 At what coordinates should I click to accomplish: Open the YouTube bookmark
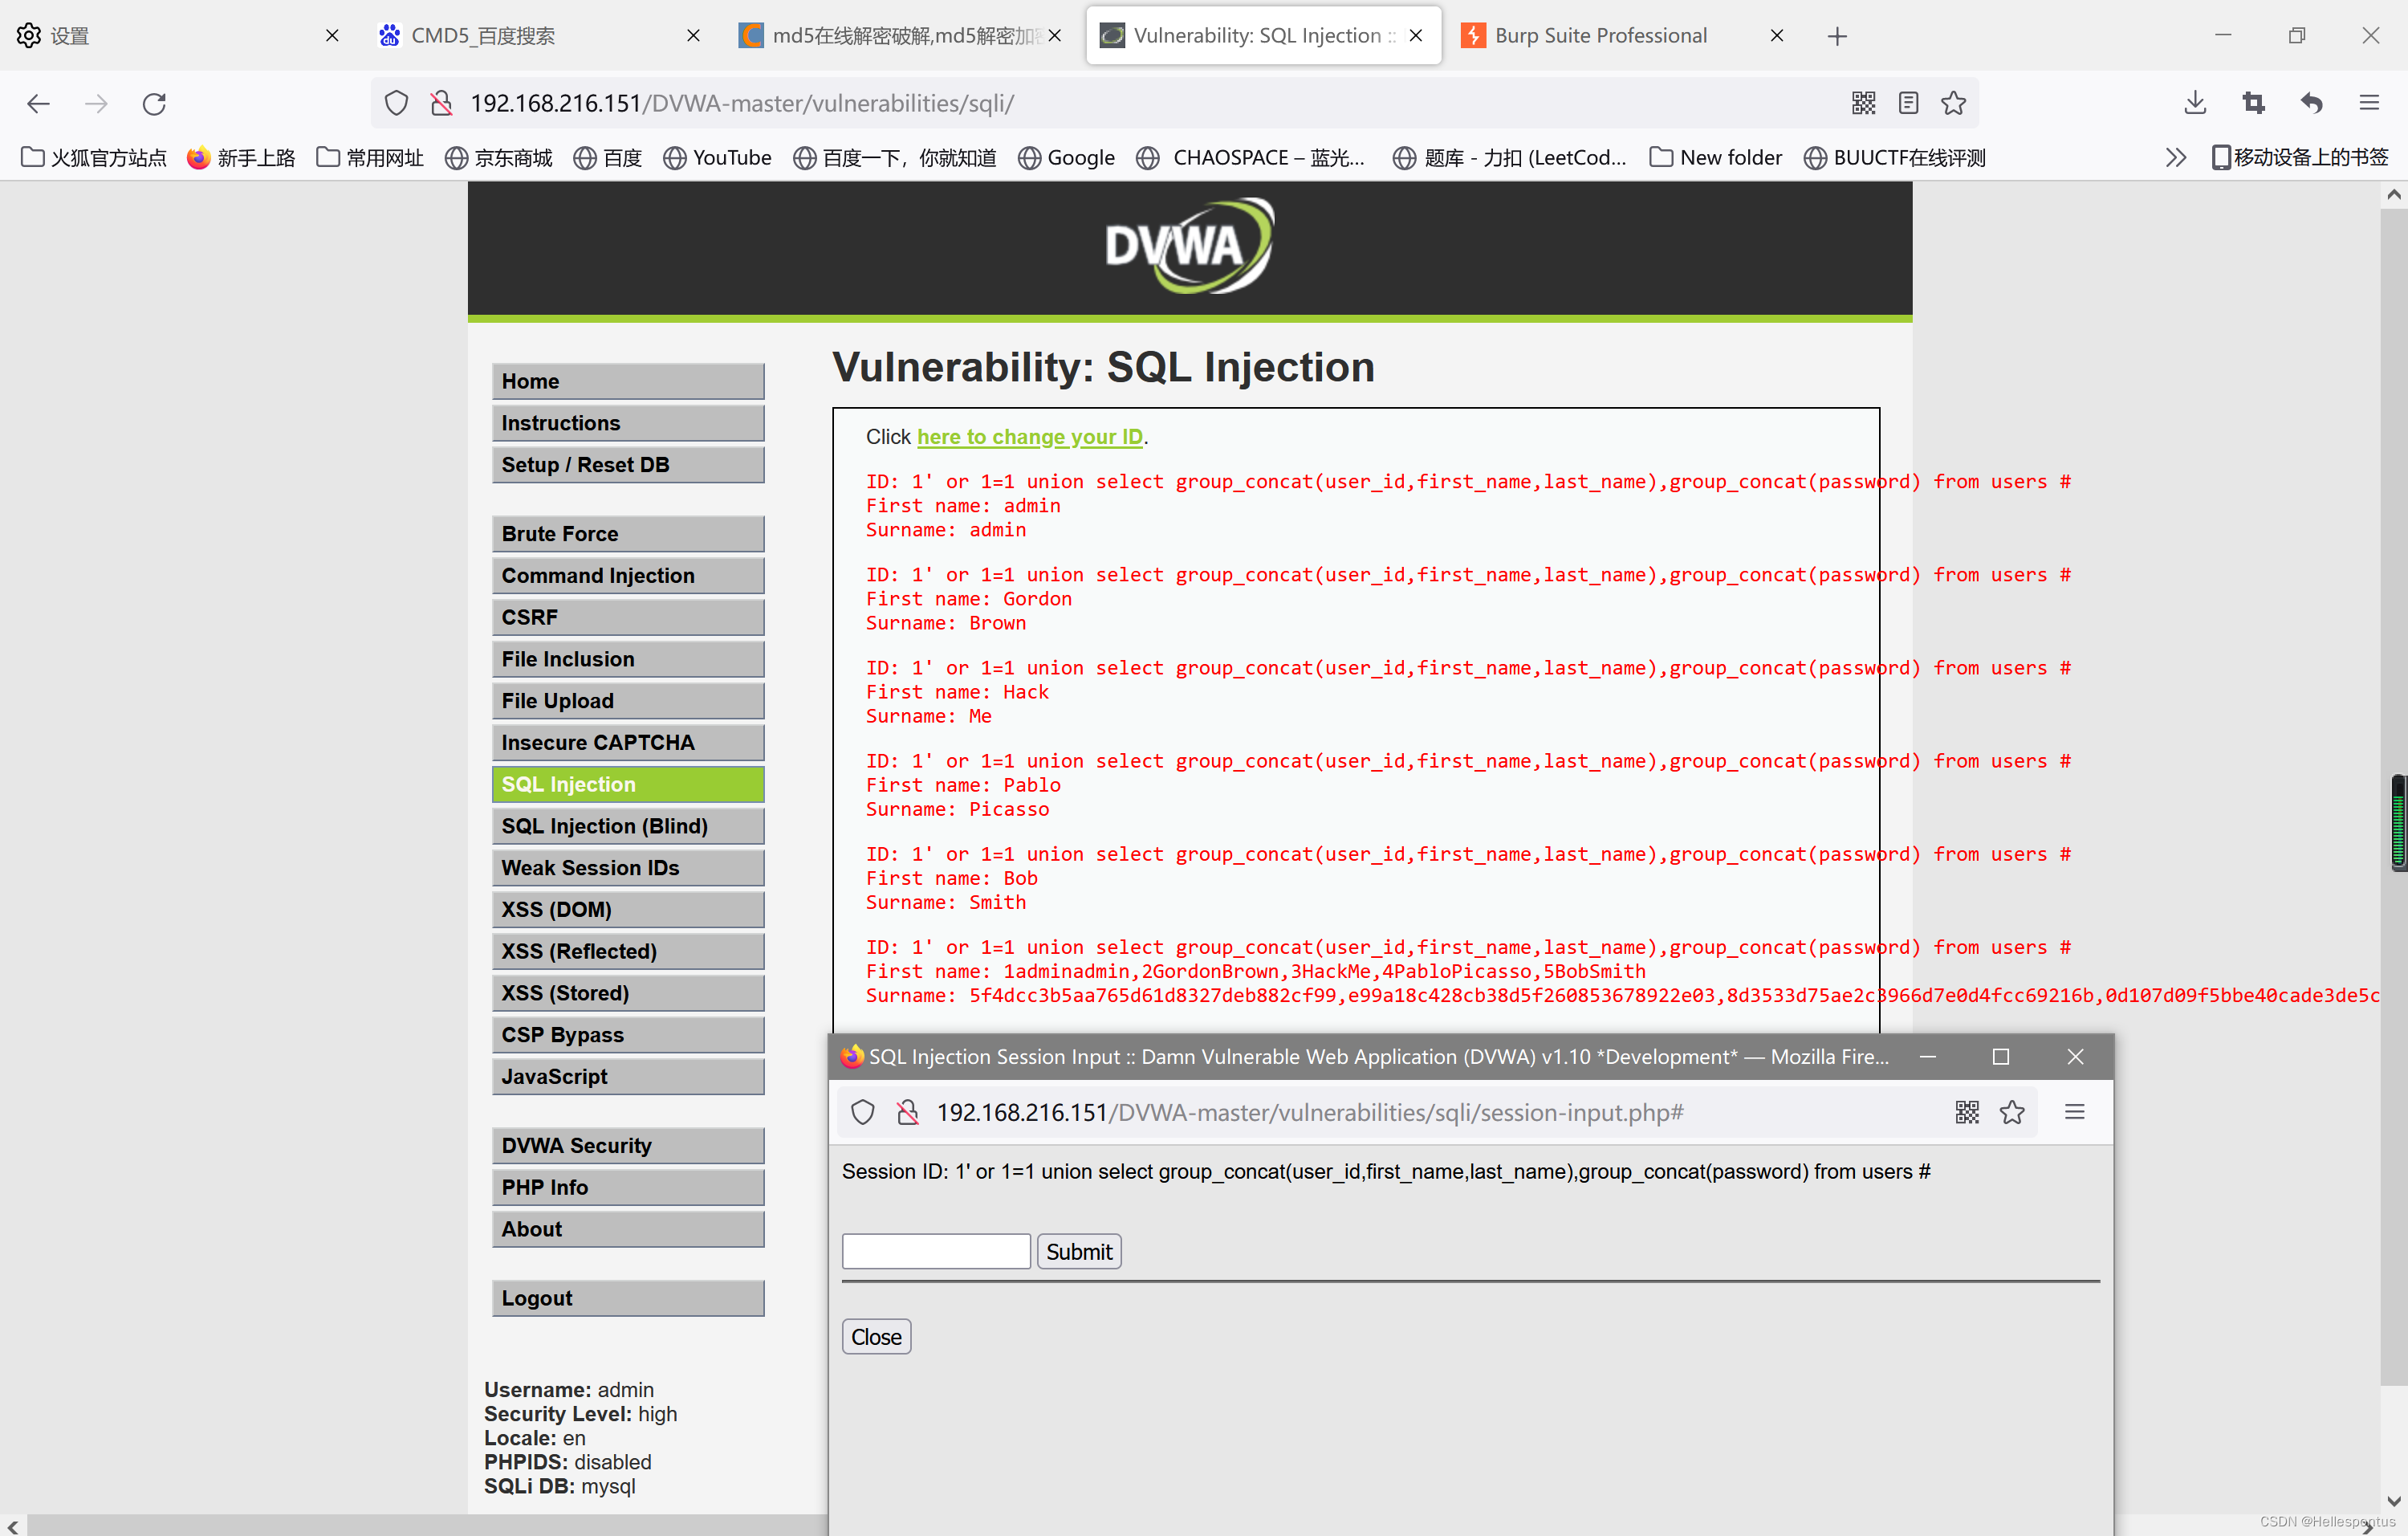(x=718, y=158)
